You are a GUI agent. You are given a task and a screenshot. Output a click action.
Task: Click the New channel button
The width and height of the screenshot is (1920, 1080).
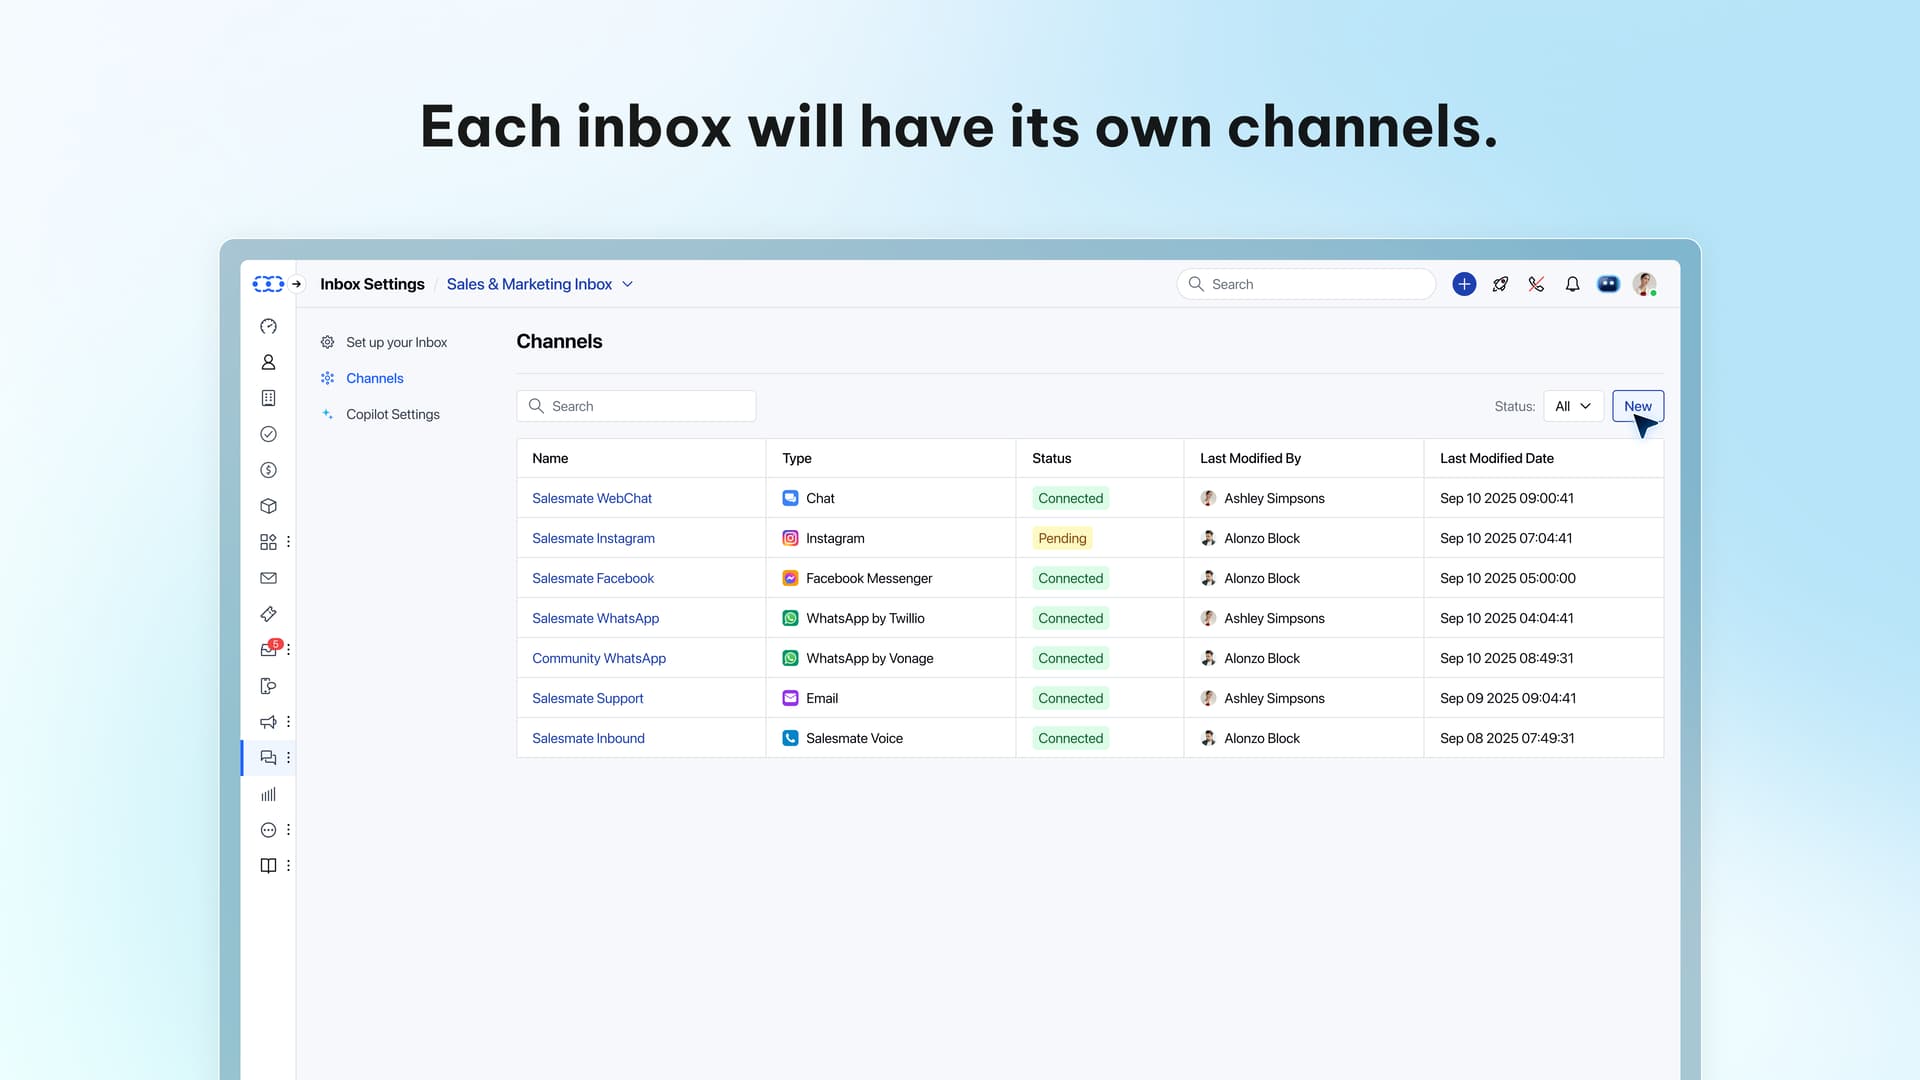click(1637, 406)
